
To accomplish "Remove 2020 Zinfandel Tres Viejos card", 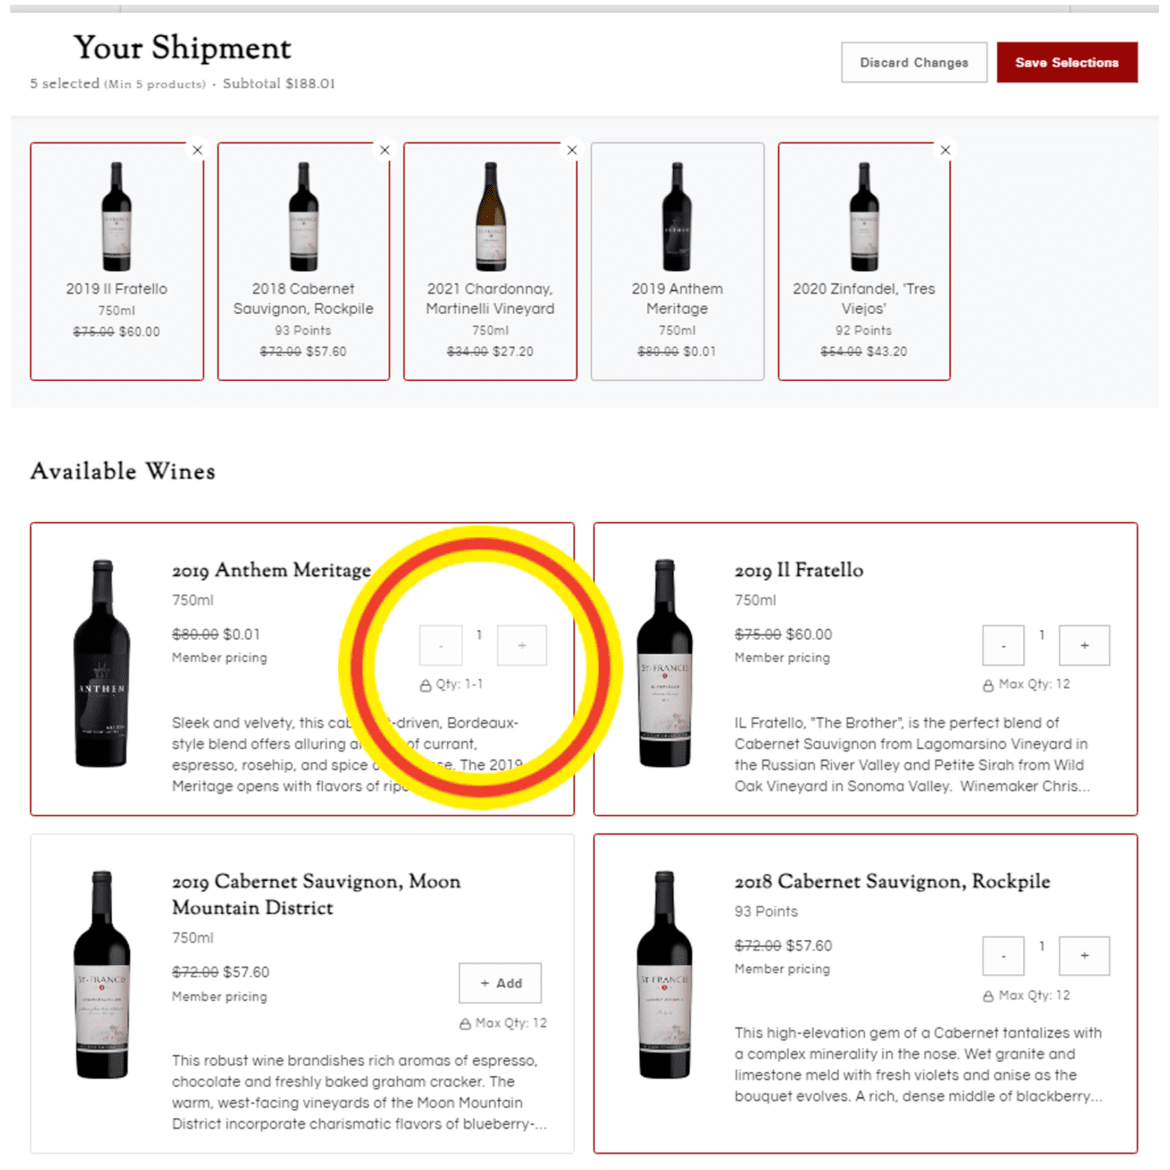I will pyautogui.click(x=945, y=150).
